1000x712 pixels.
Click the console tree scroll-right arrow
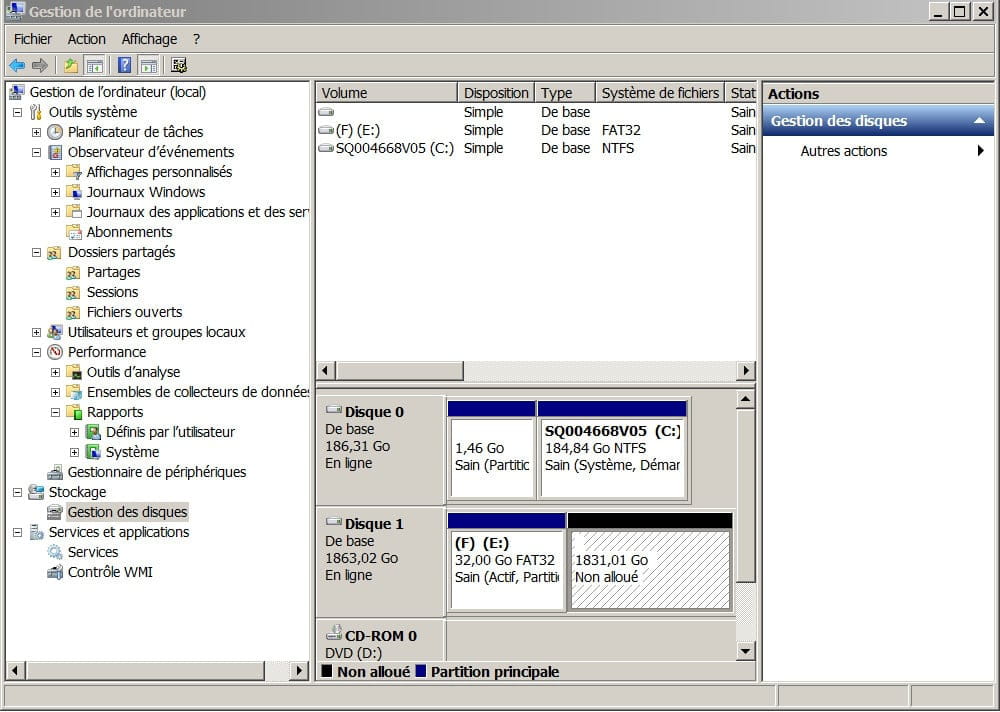tap(299, 671)
